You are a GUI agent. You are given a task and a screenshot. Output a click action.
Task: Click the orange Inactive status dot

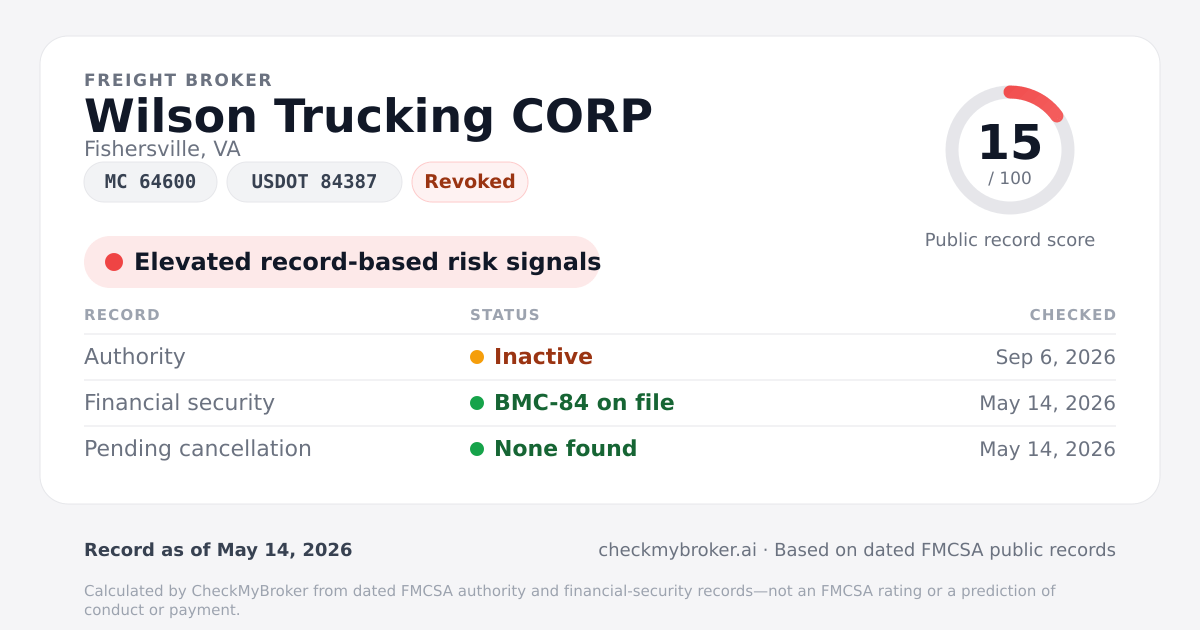coord(477,357)
